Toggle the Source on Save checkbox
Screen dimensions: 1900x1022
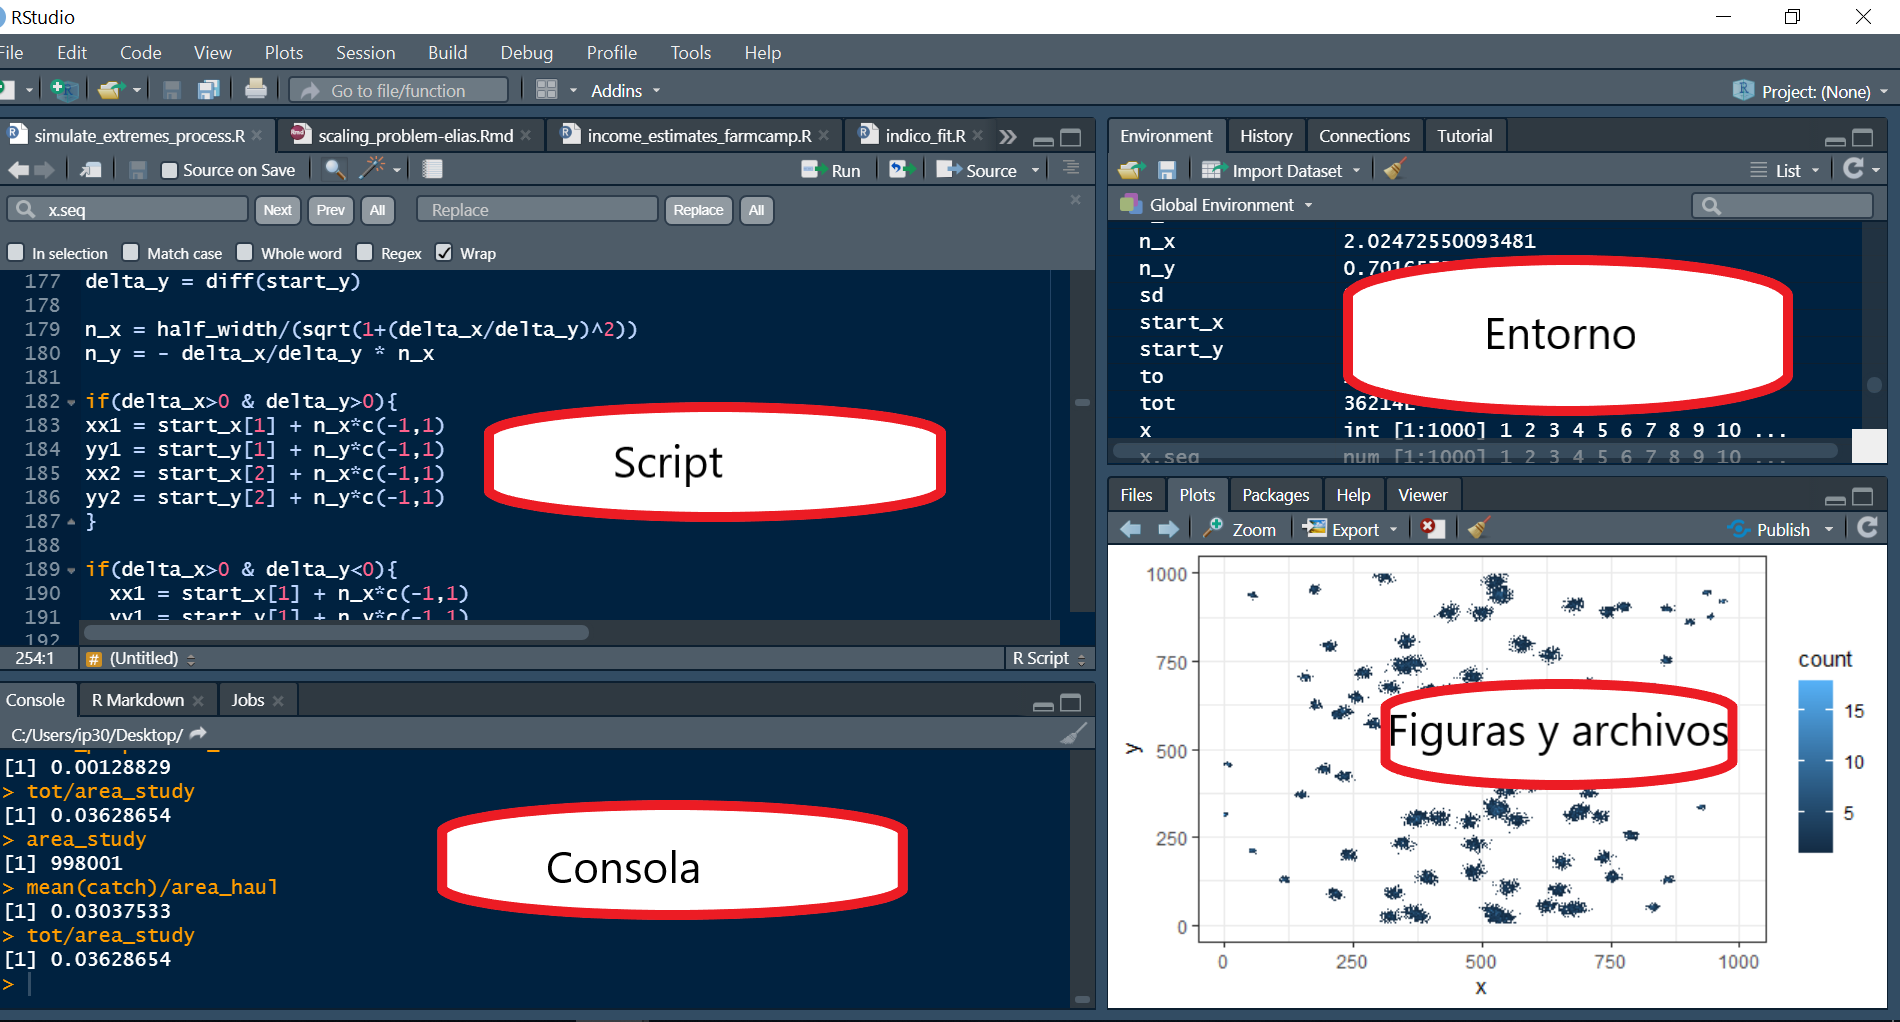point(169,170)
